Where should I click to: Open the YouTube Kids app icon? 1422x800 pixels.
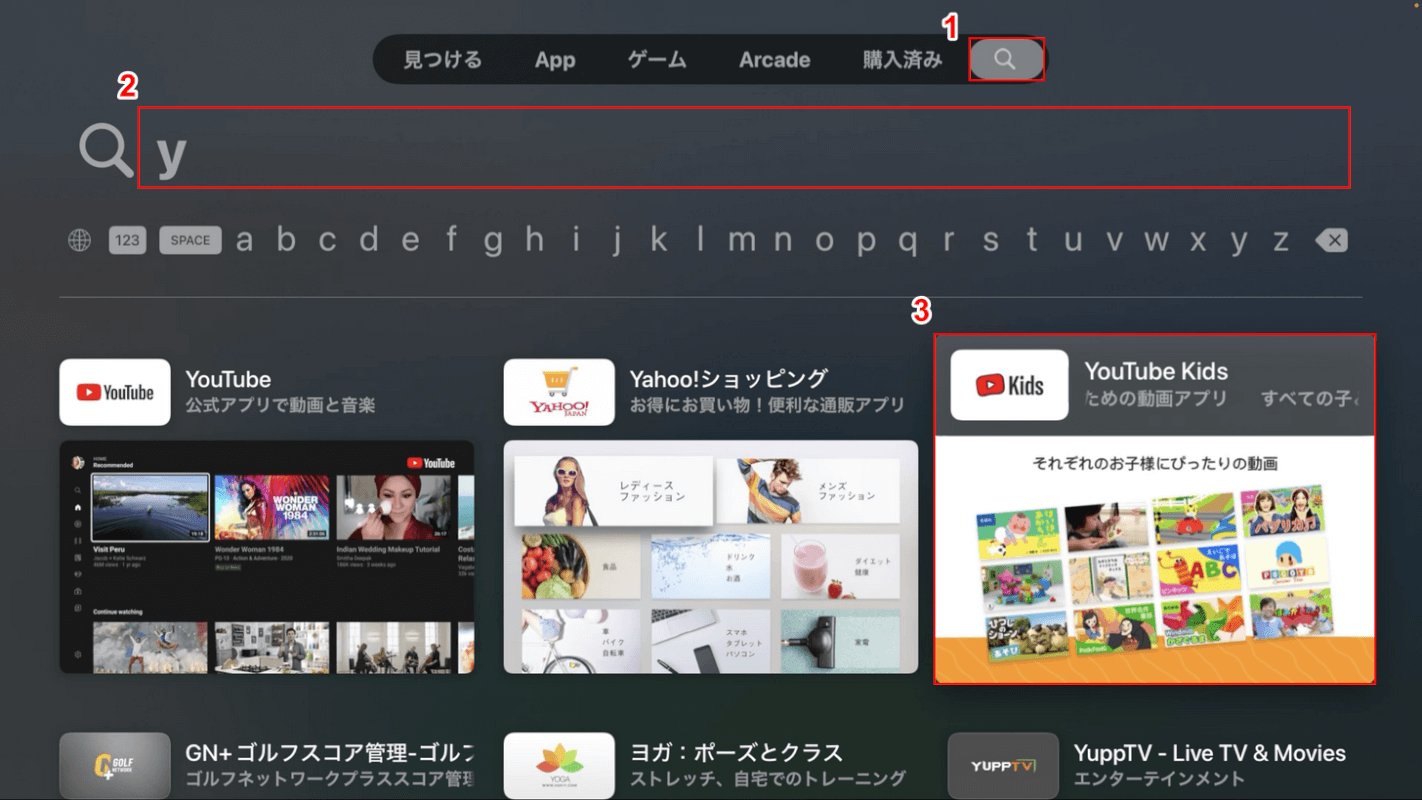(1010, 385)
